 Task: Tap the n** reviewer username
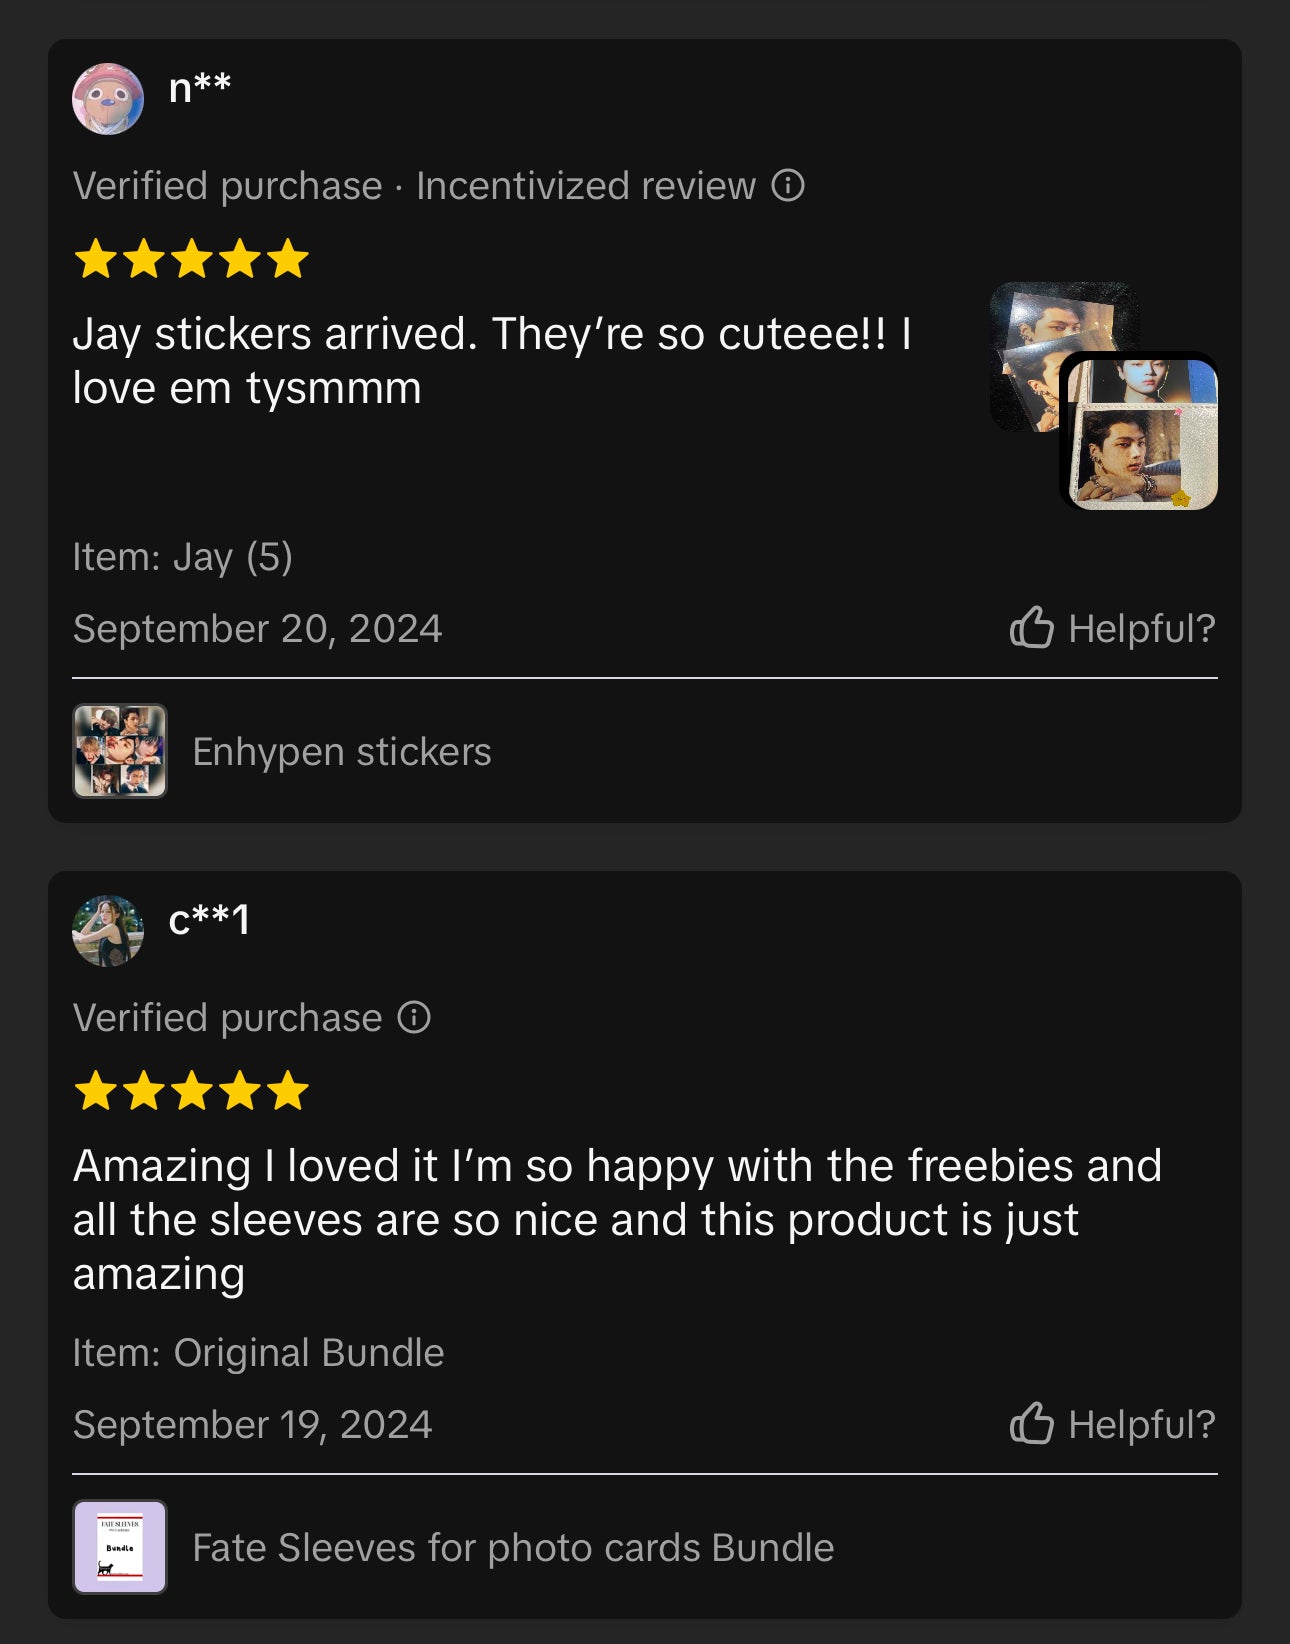coord(200,88)
